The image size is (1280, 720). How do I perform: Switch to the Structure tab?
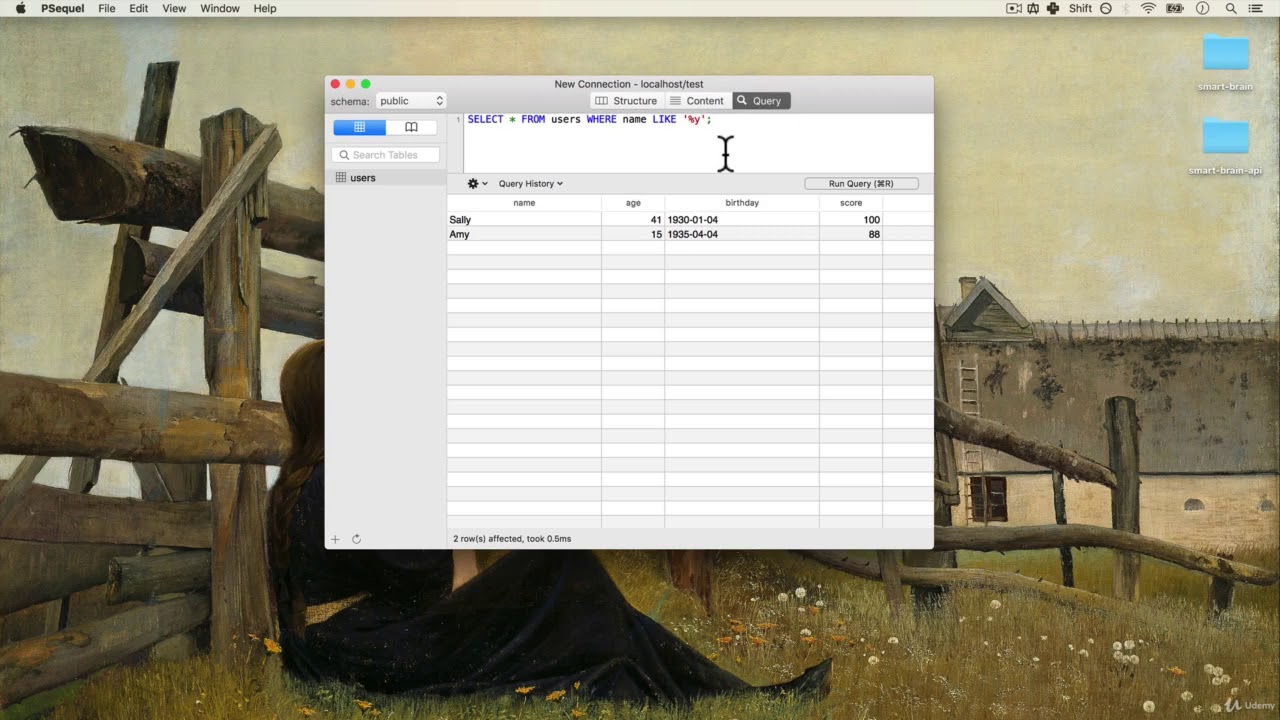click(626, 101)
